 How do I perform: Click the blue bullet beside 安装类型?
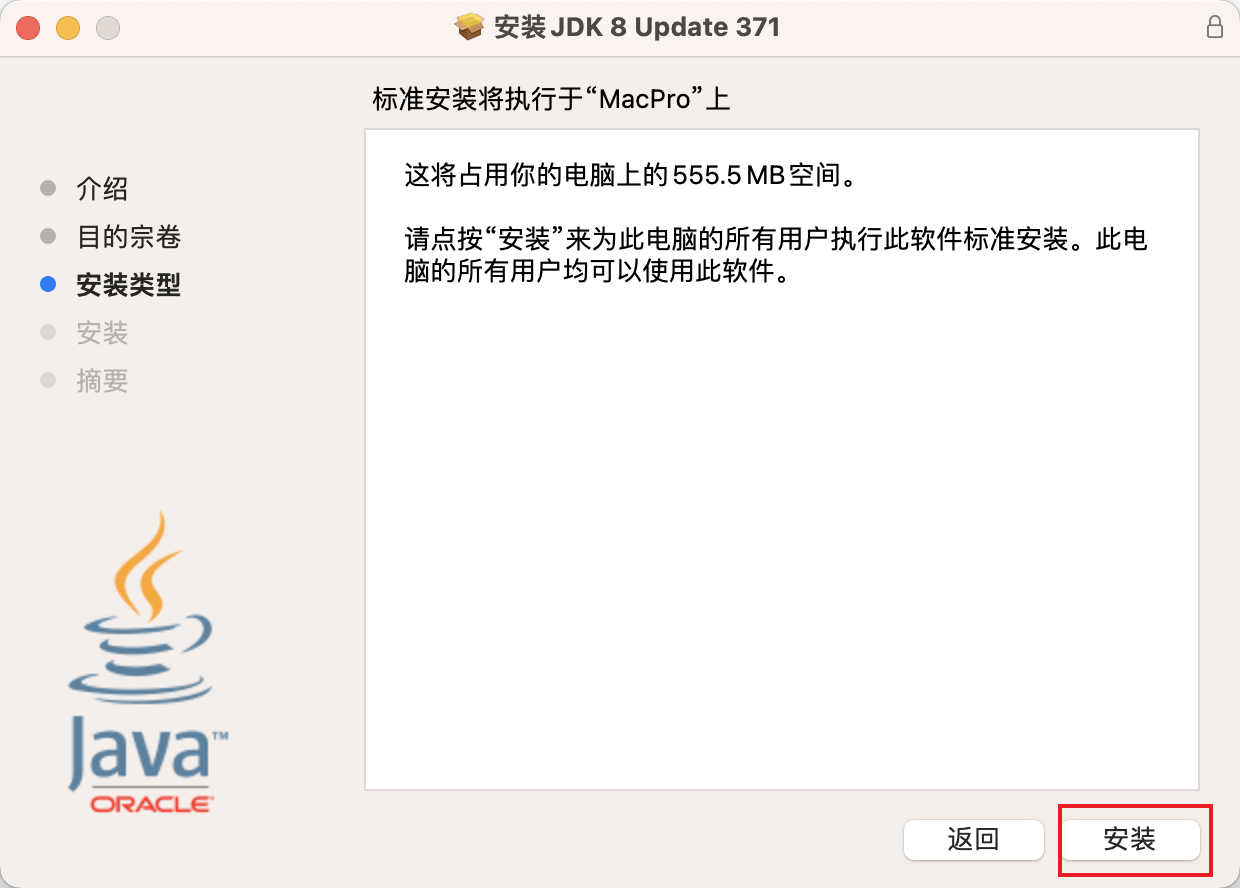point(48,285)
